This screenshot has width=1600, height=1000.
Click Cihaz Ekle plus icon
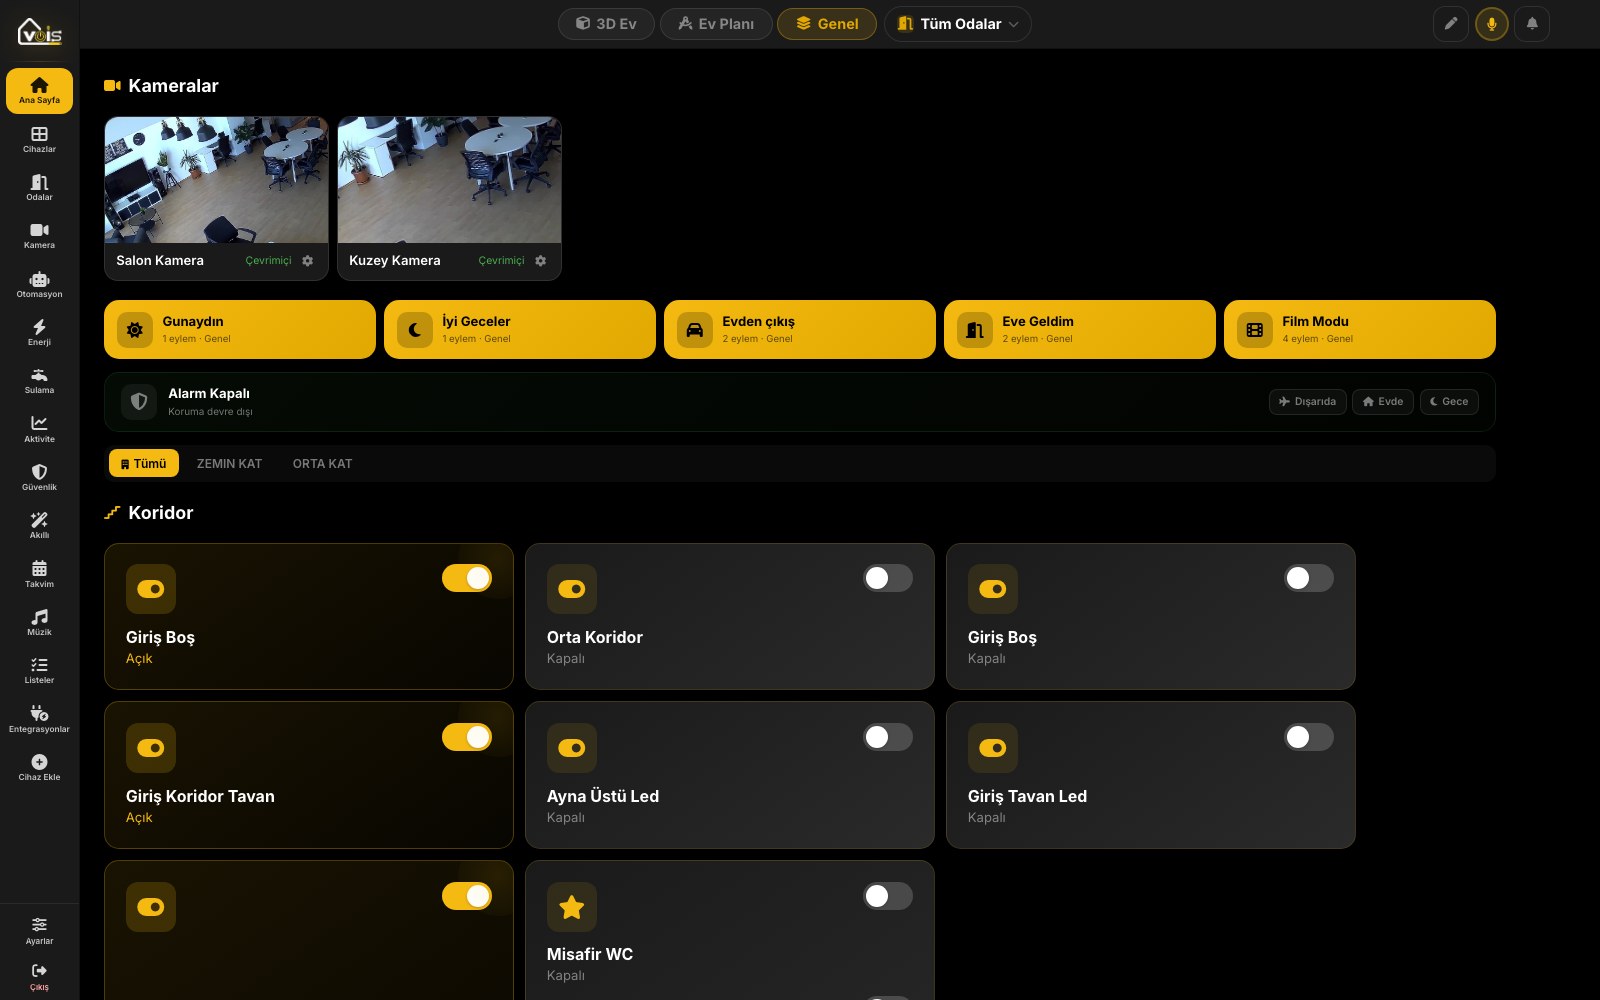[x=39, y=762]
